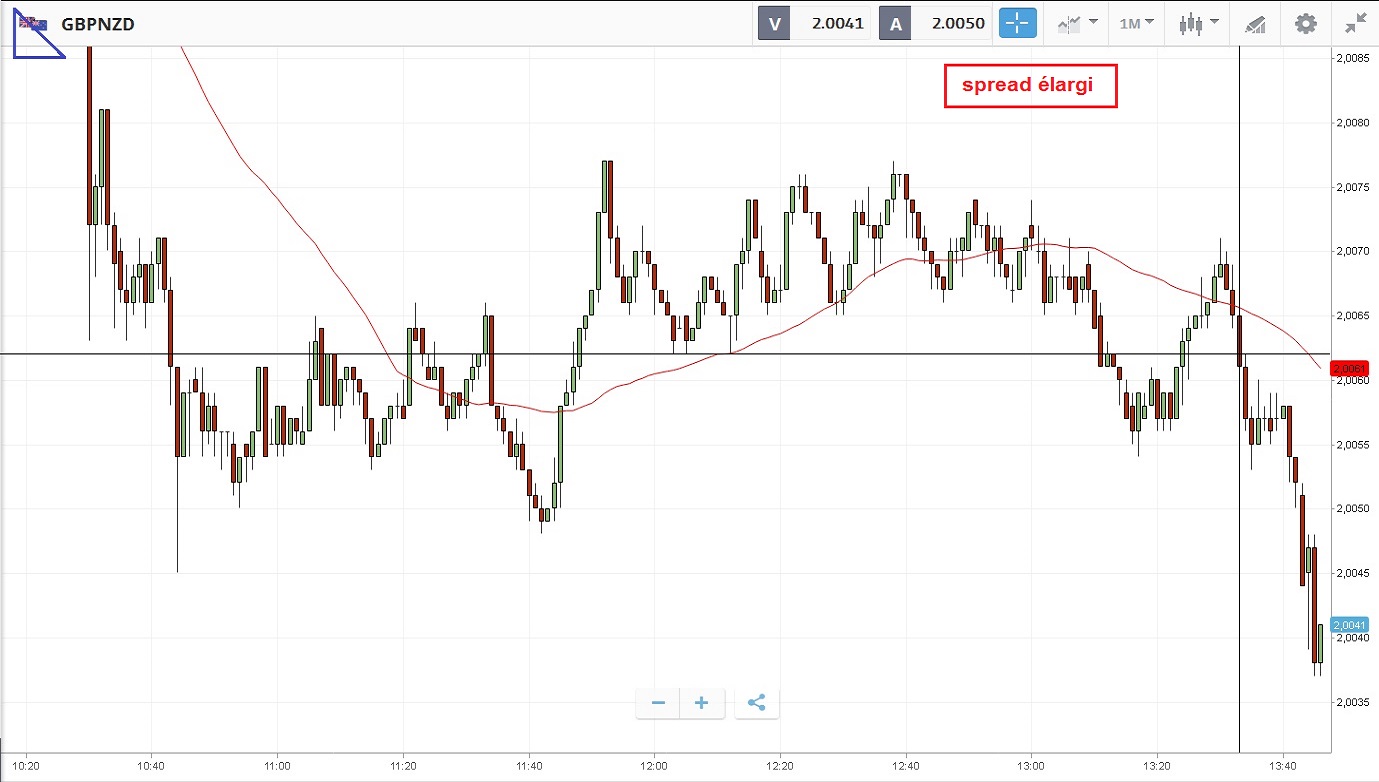Click the 2,0045 price axis label
1379x782 pixels.
click(x=1353, y=574)
